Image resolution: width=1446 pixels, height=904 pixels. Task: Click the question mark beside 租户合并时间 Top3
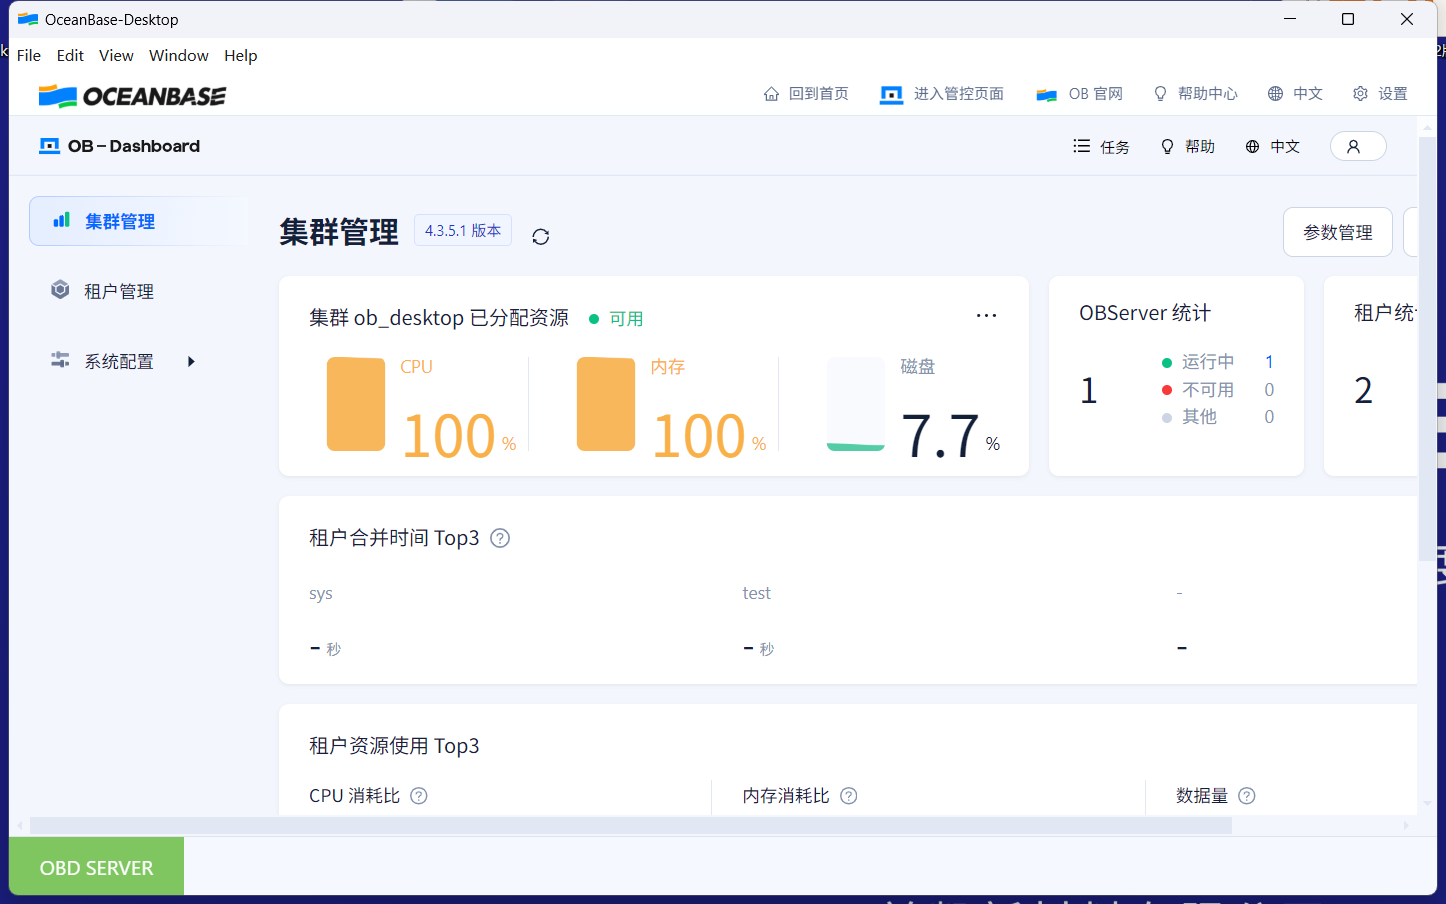pyautogui.click(x=499, y=537)
